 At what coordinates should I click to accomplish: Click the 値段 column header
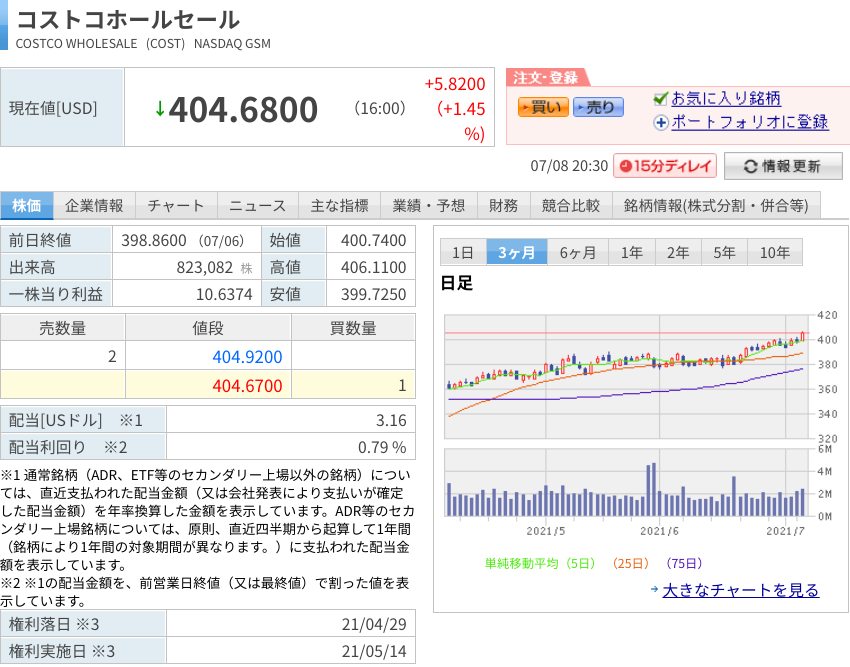(x=208, y=328)
